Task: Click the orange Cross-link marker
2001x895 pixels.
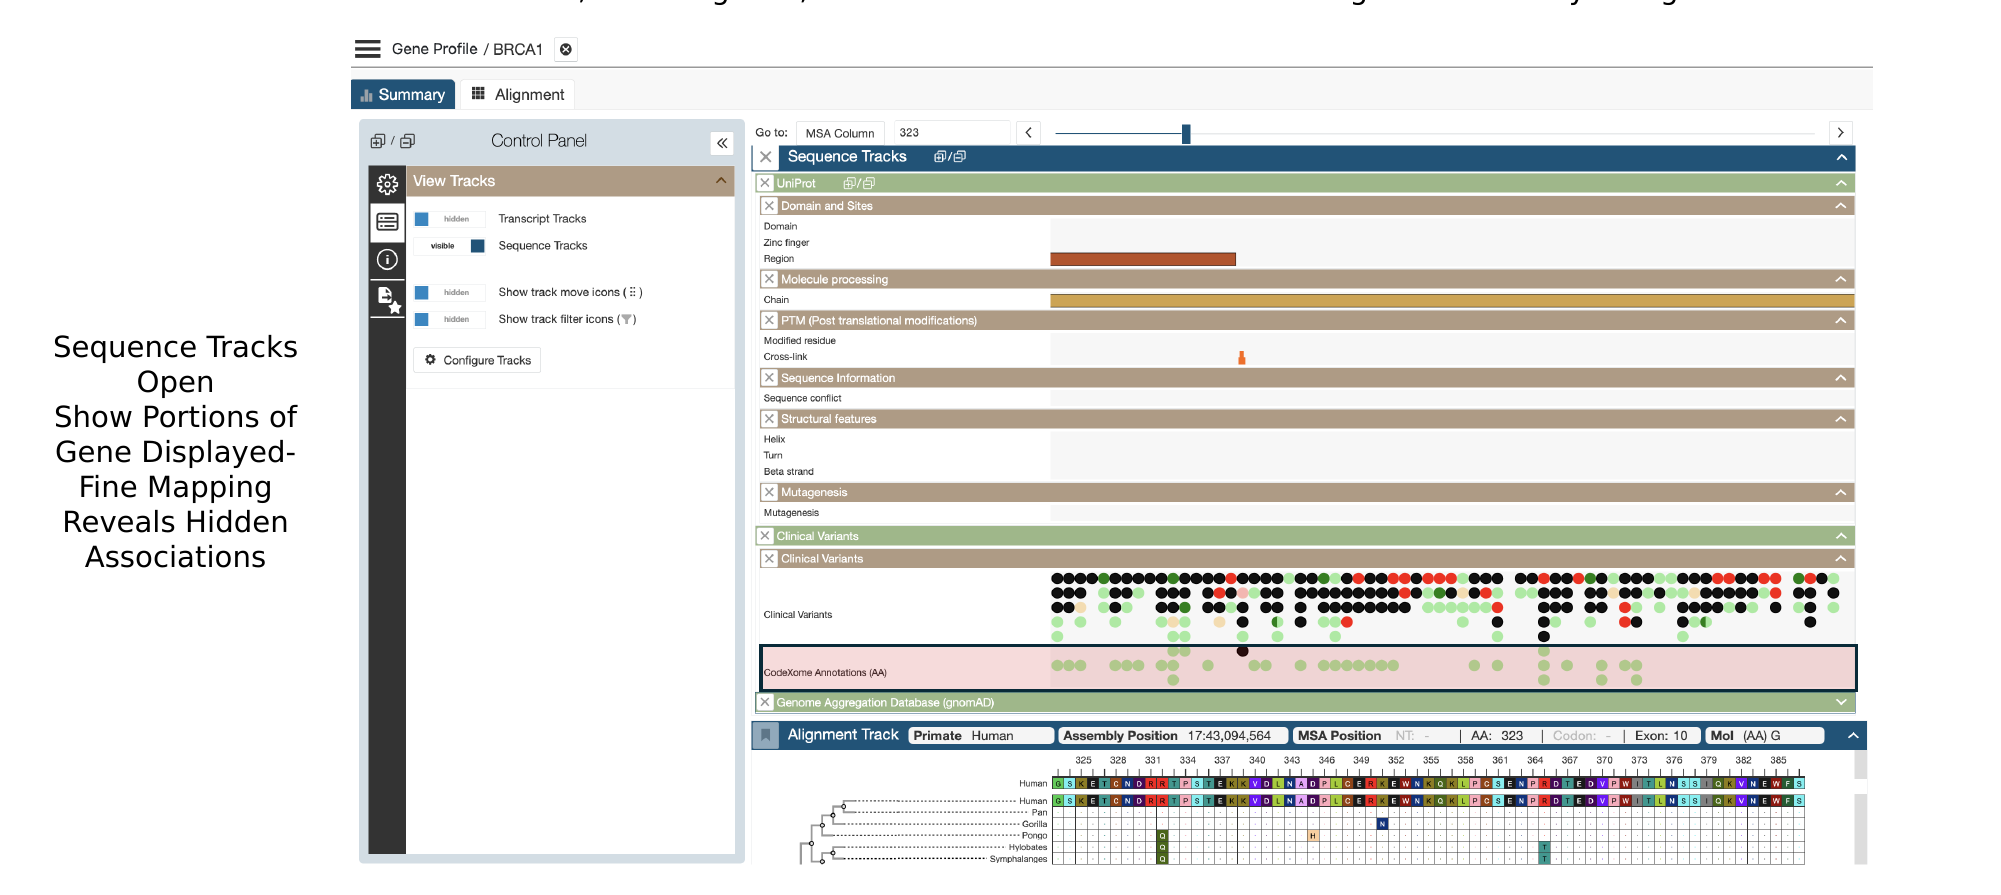Action: tap(1242, 357)
